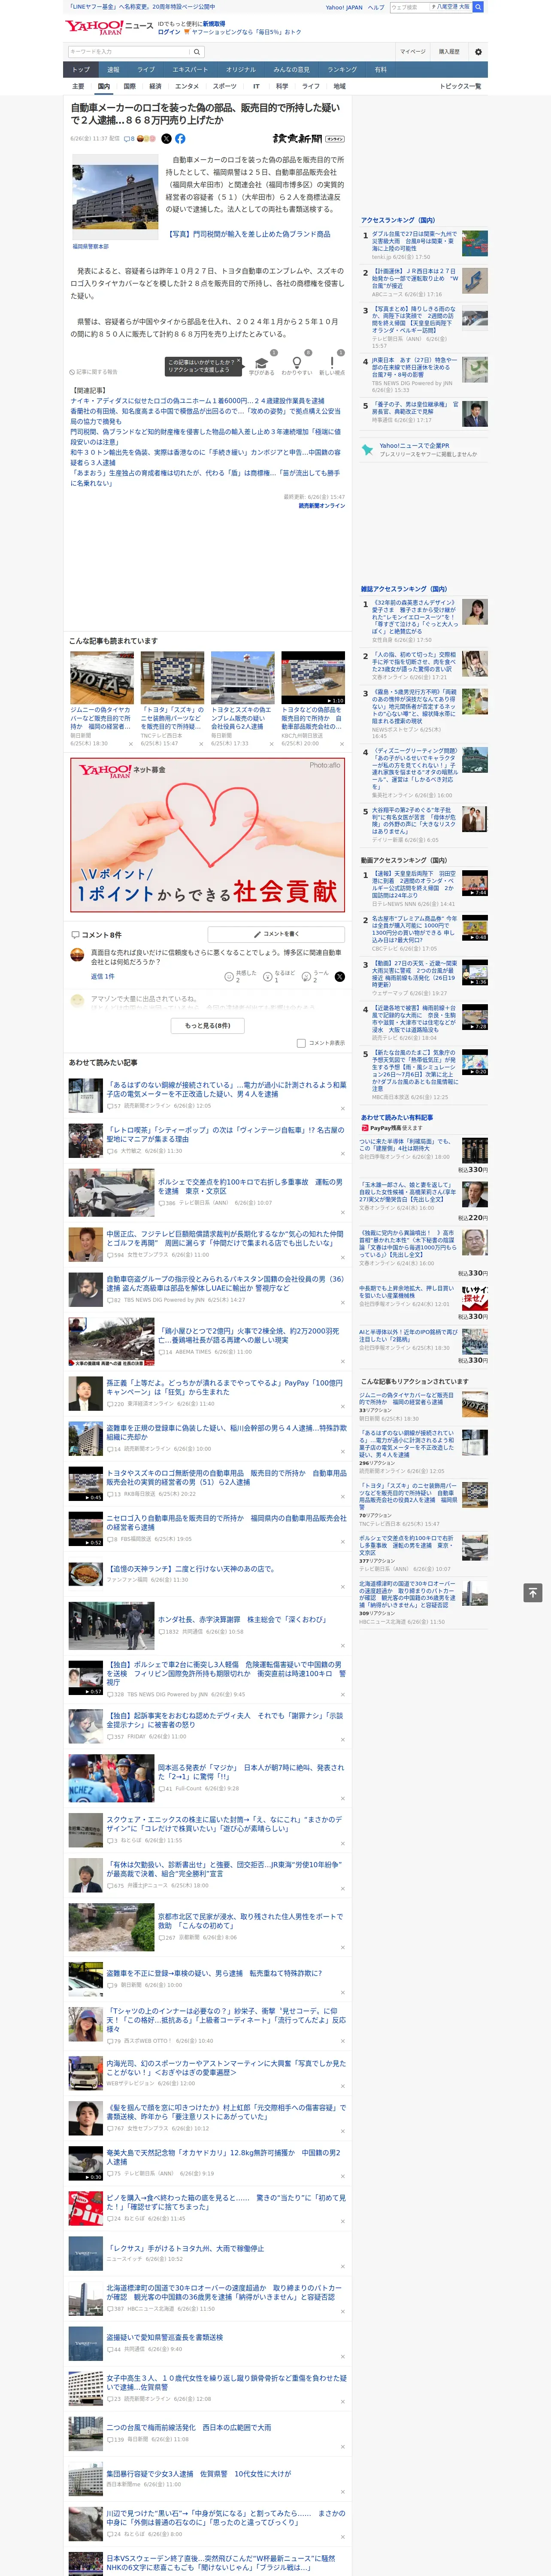Click the Yahoo! JAPAN news logo

pyautogui.click(x=109, y=27)
